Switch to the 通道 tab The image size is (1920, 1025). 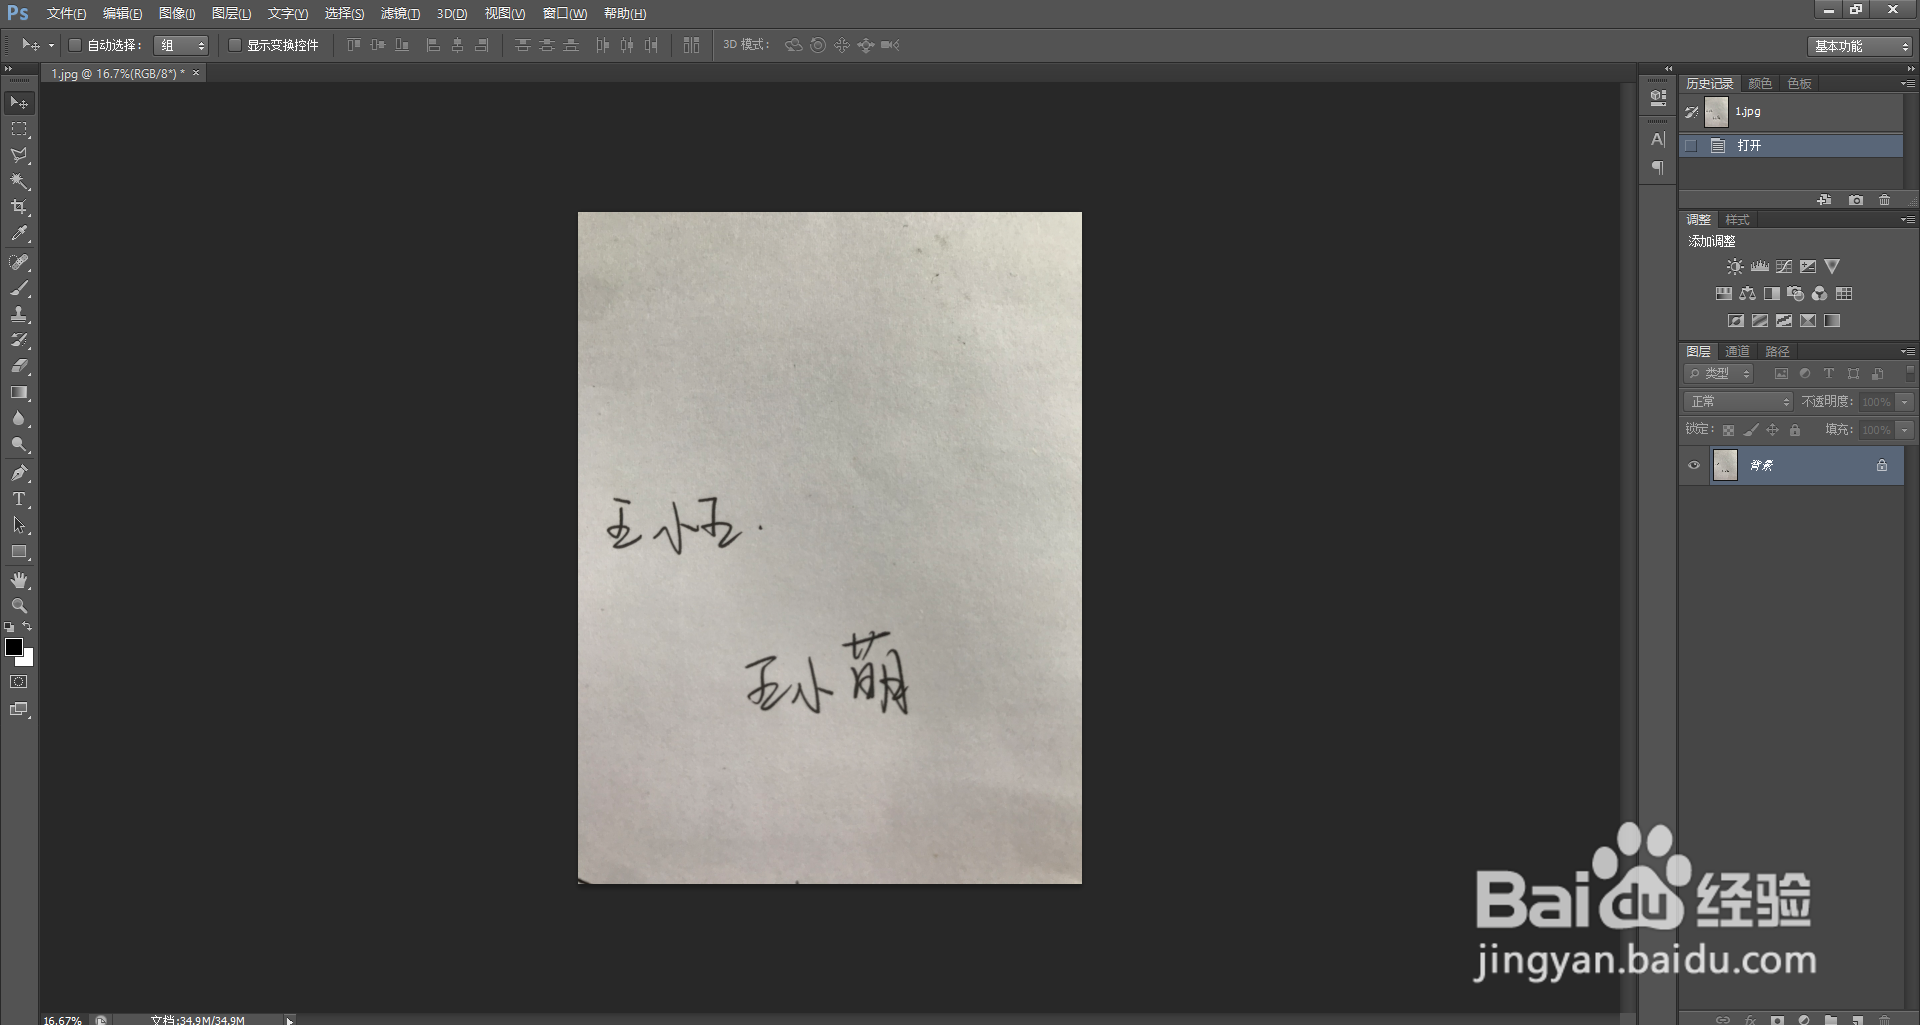(1737, 351)
